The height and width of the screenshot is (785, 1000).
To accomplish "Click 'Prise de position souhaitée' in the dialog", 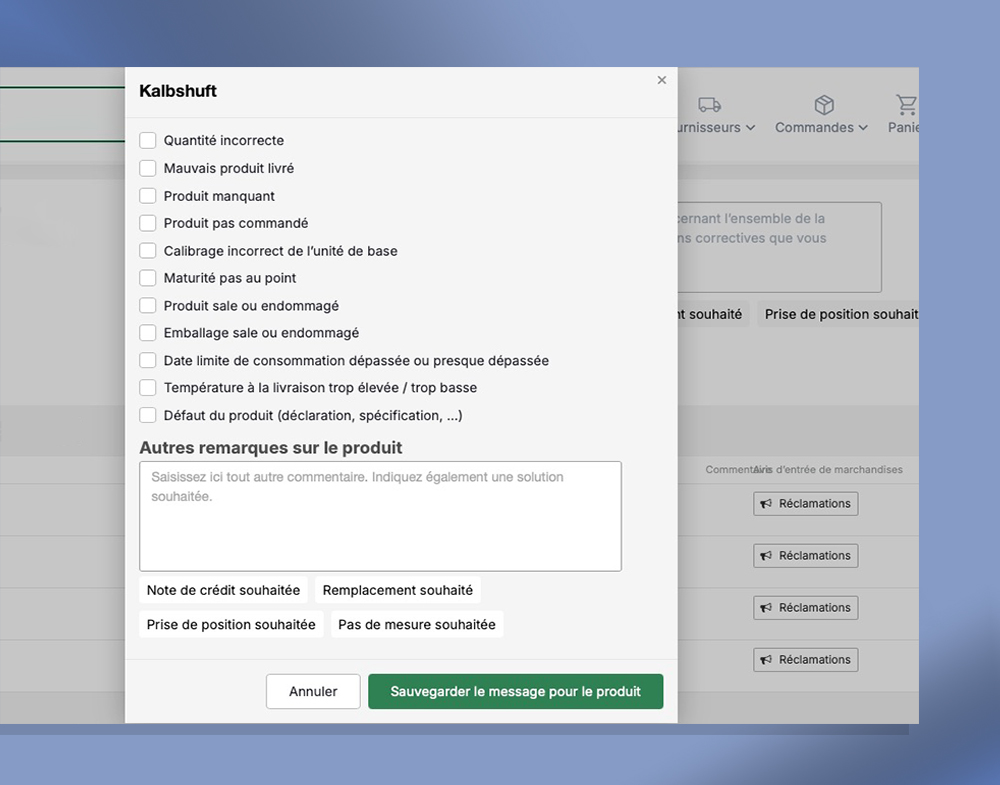I will (231, 625).
